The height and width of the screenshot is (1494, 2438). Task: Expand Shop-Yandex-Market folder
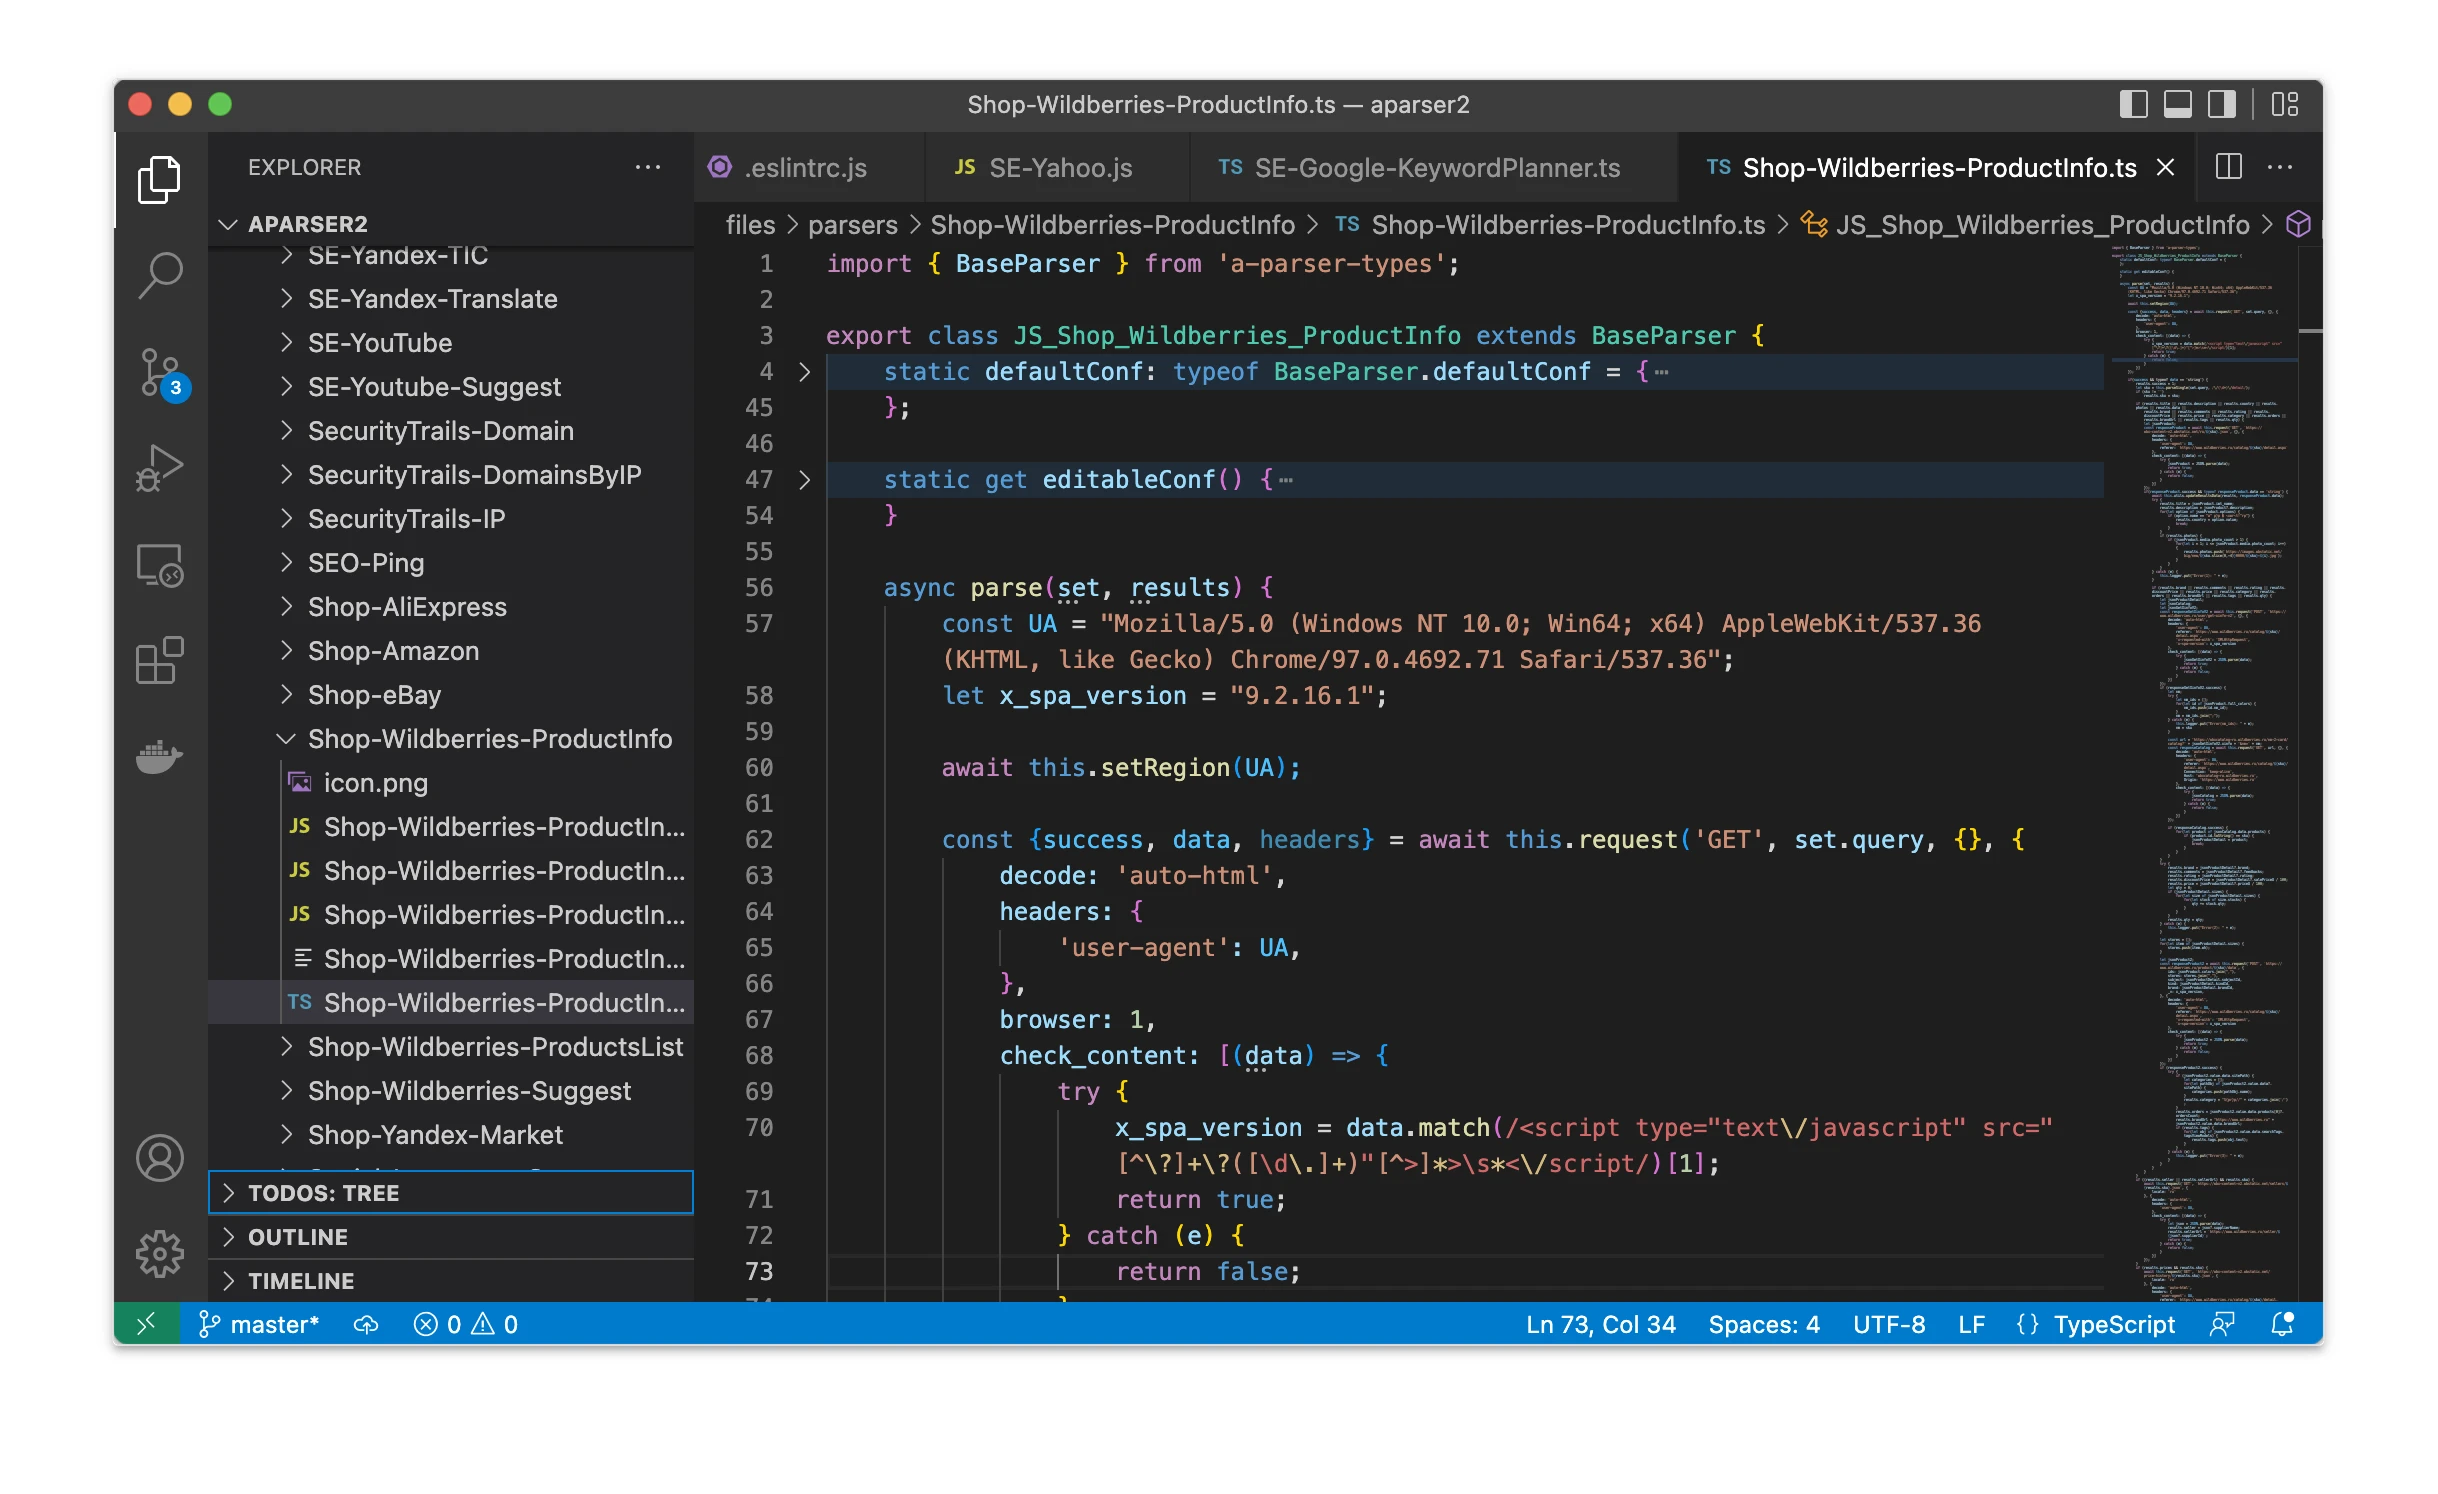pos(451,1135)
